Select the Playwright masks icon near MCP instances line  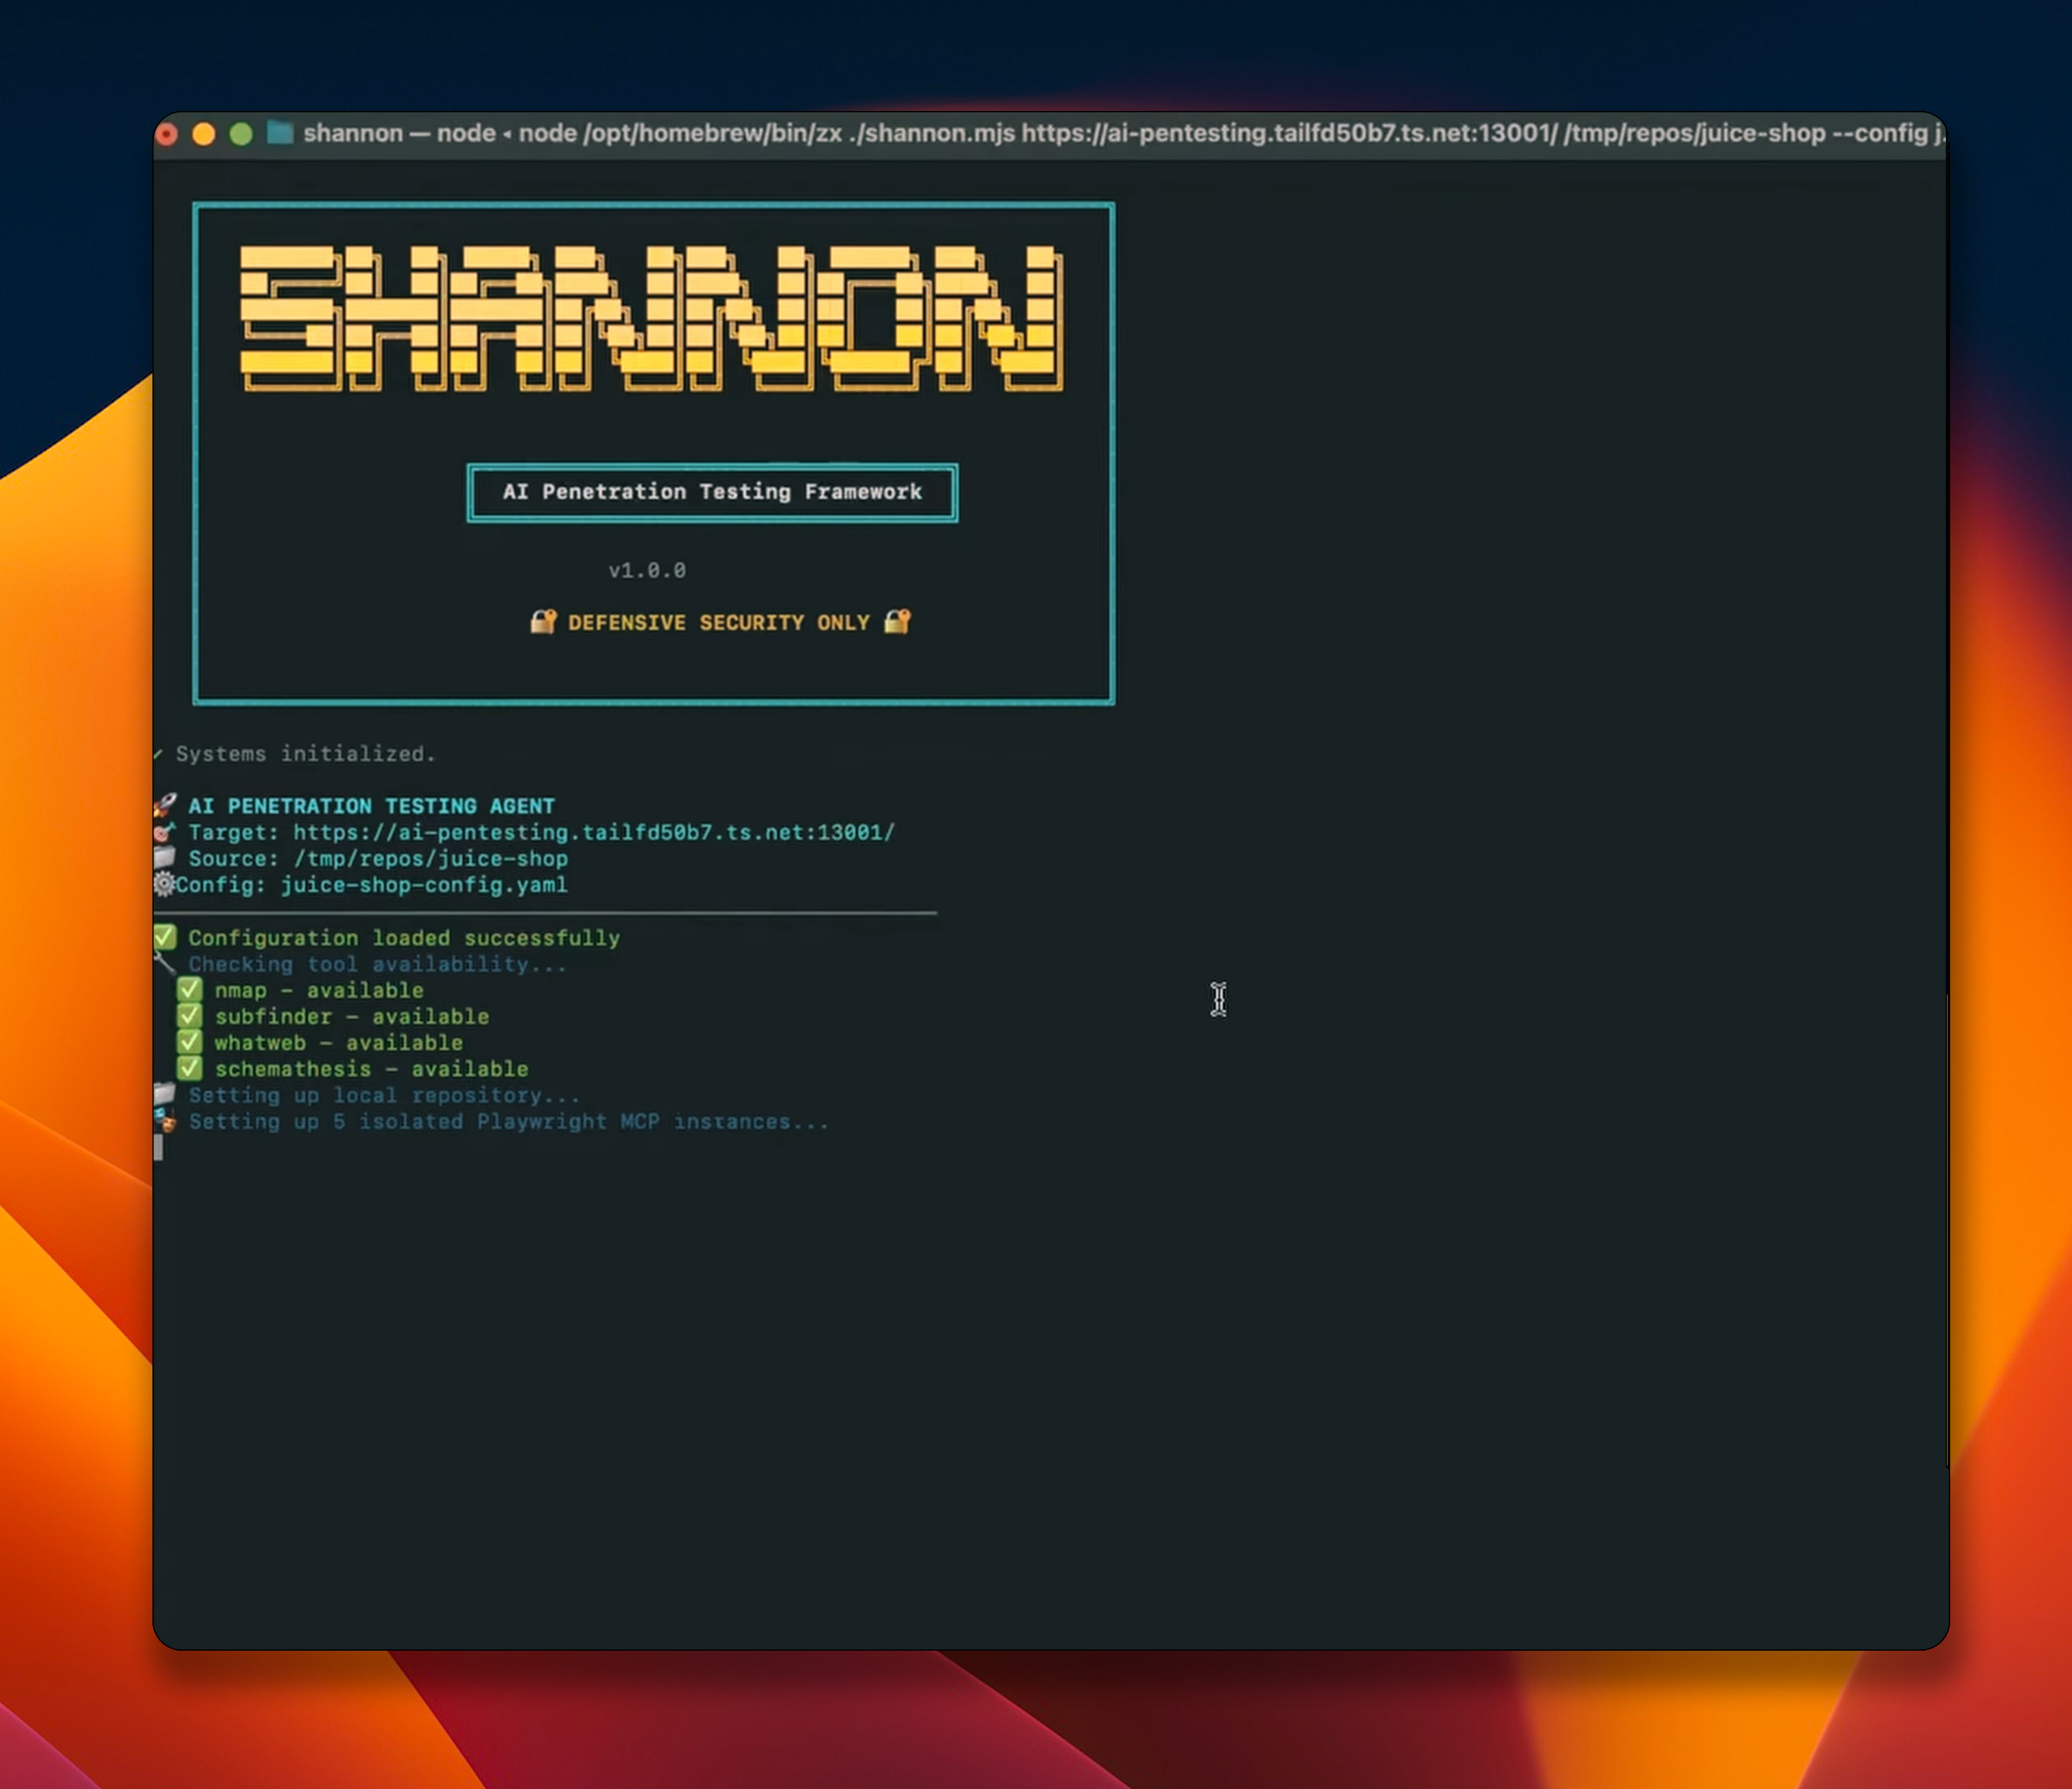[x=165, y=1121]
